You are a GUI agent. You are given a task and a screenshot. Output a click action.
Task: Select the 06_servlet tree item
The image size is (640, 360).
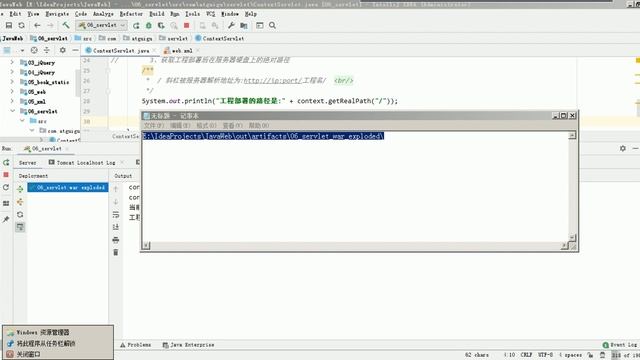click(42, 111)
